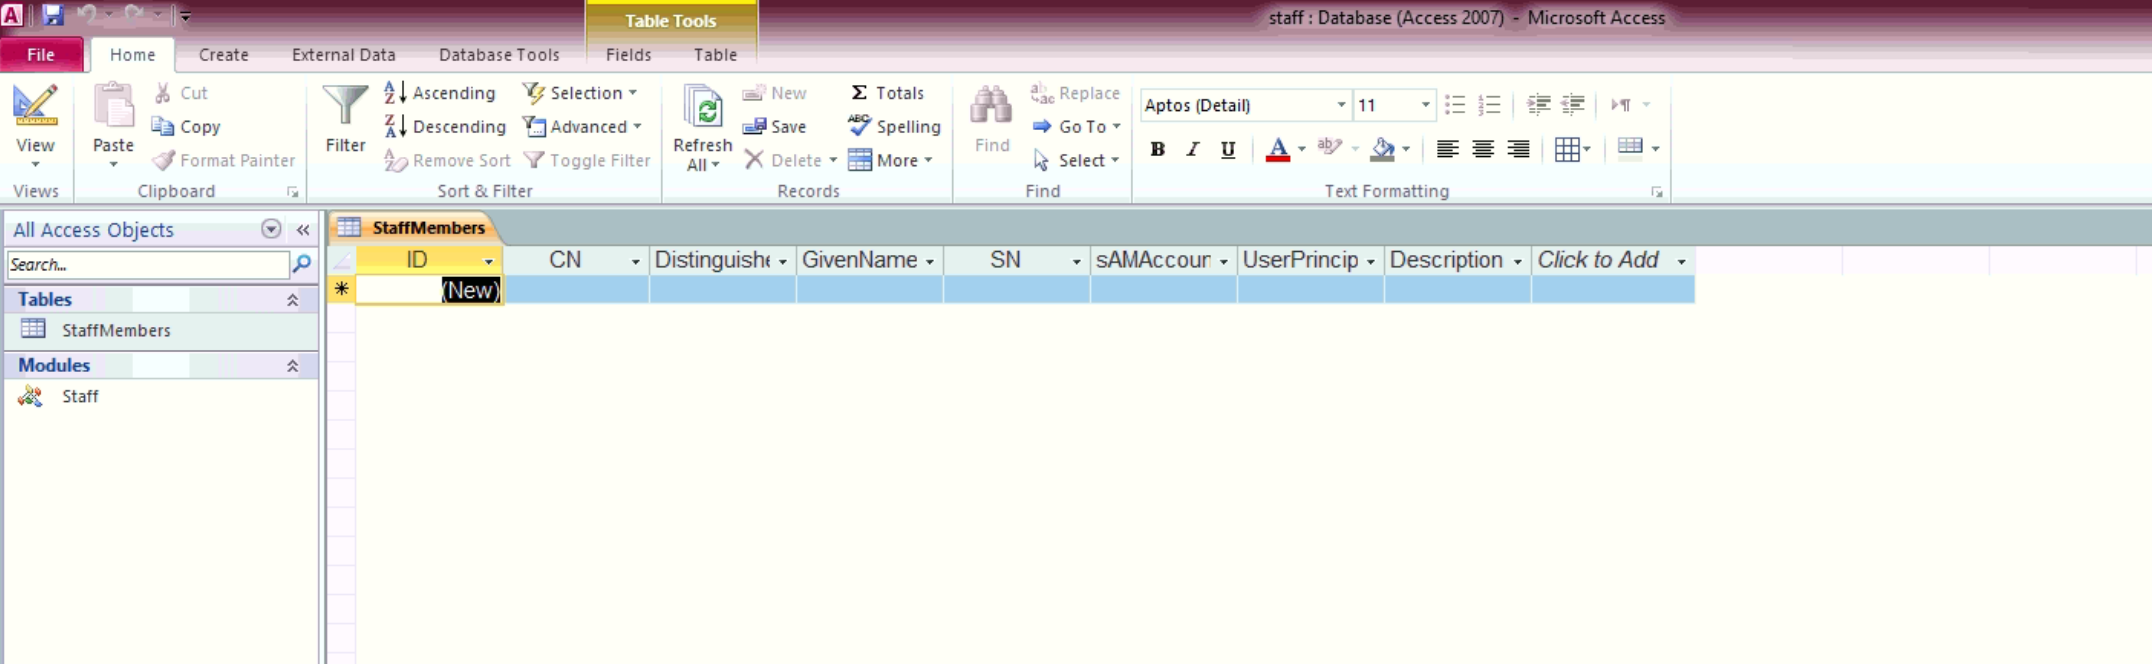Image resolution: width=2152 pixels, height=664 pixels.
Task: Click the navigation pane Search box
Action: coord(147,265)
